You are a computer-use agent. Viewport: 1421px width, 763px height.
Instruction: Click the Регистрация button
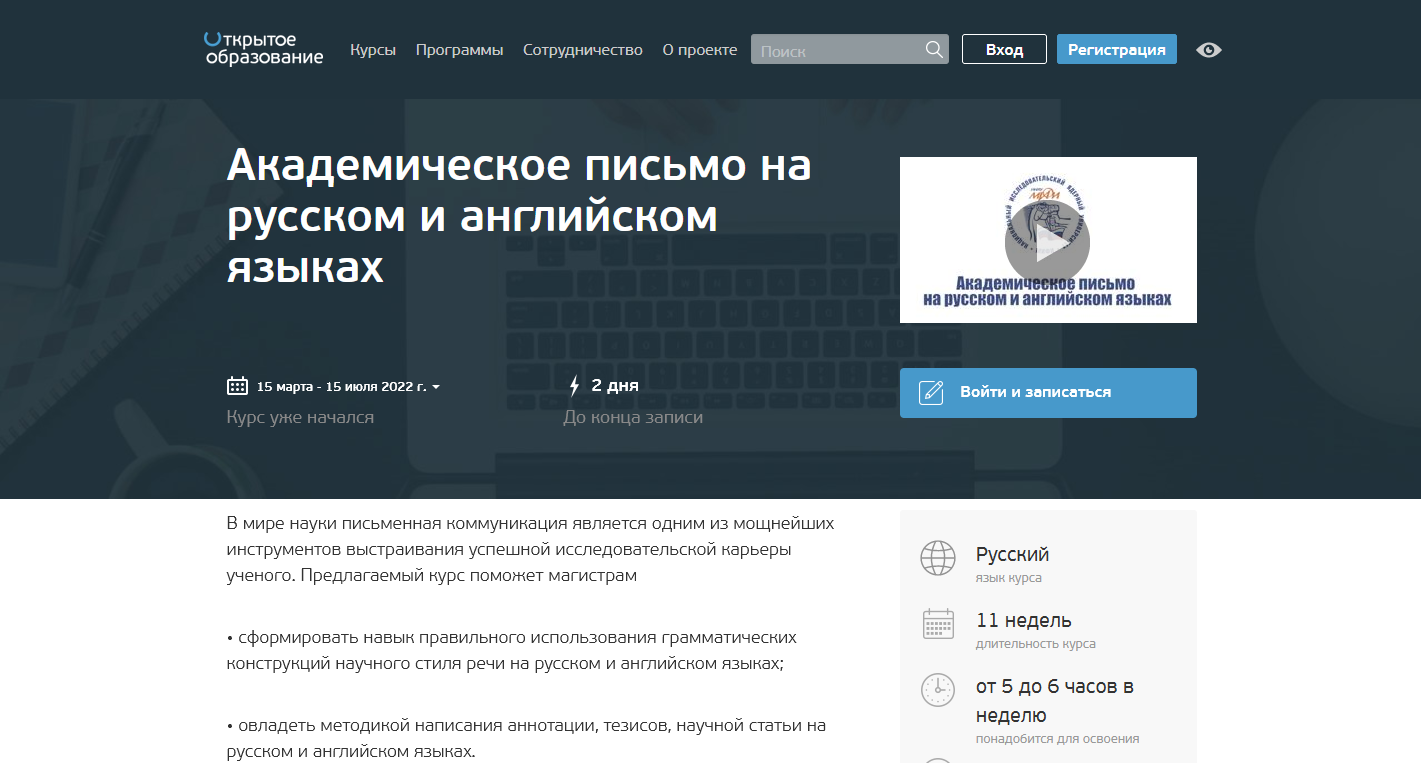point(1116,48)
